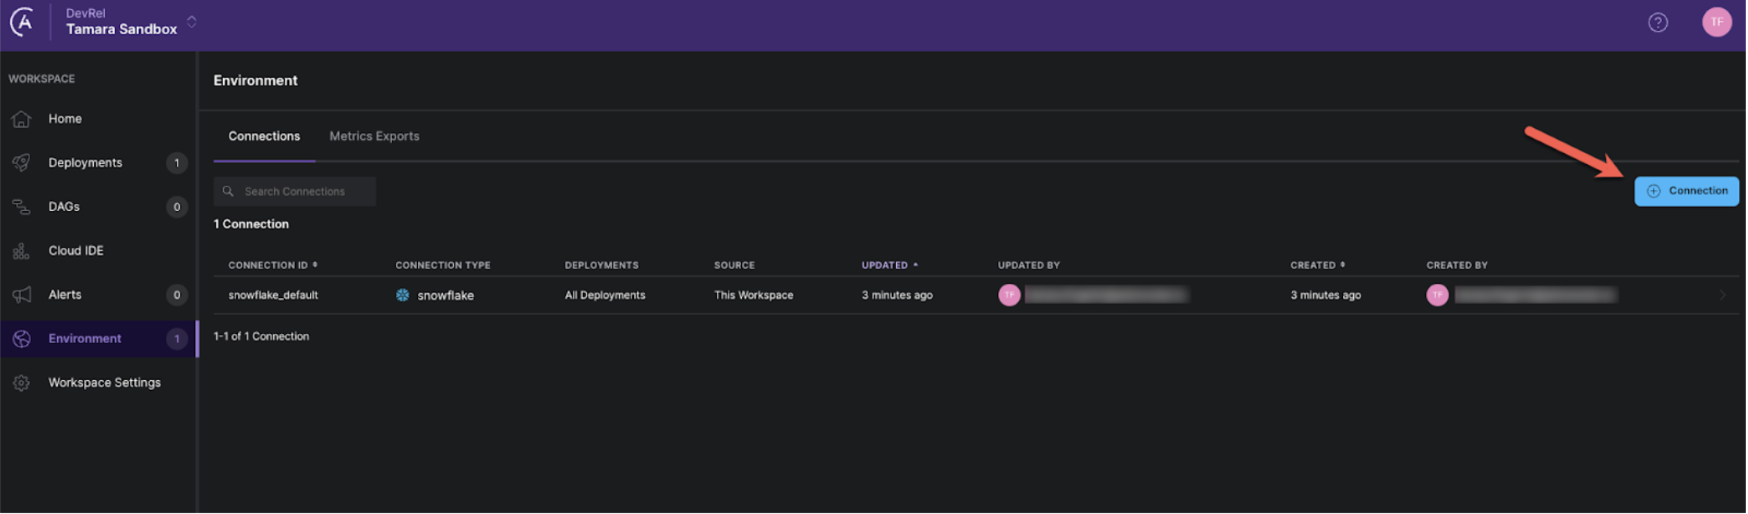The image size is (1748, 514).
Task: Open the snowflake_default connection
Action: 273,295
